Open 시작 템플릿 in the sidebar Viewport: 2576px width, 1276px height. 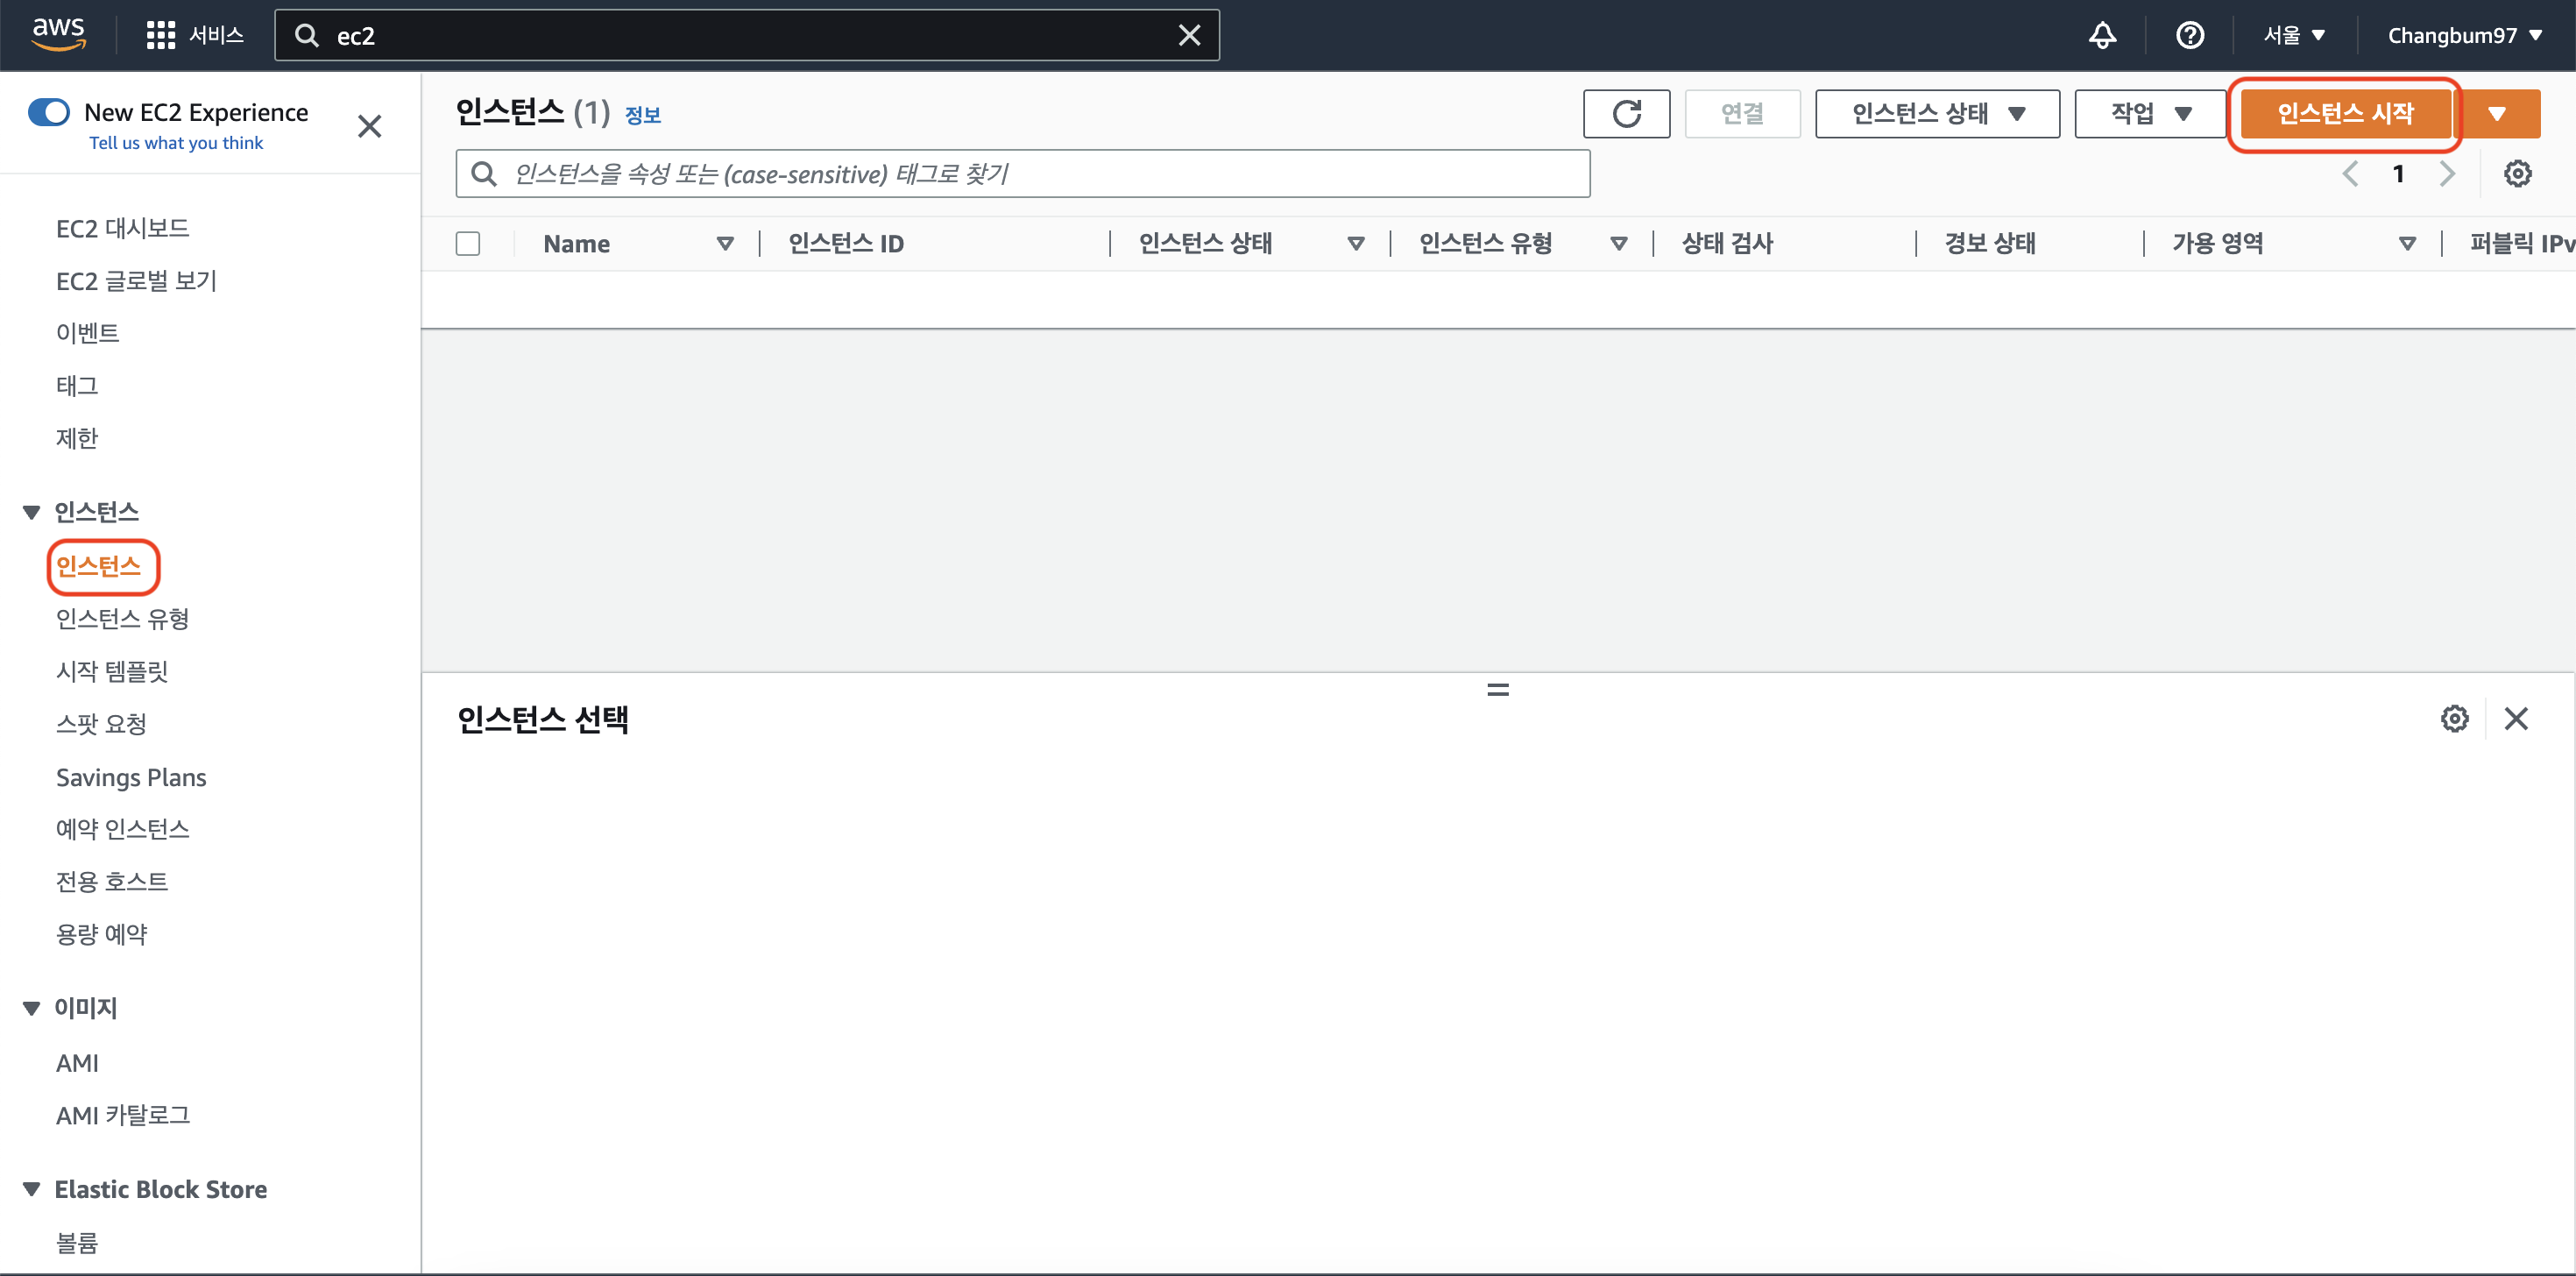112,671
